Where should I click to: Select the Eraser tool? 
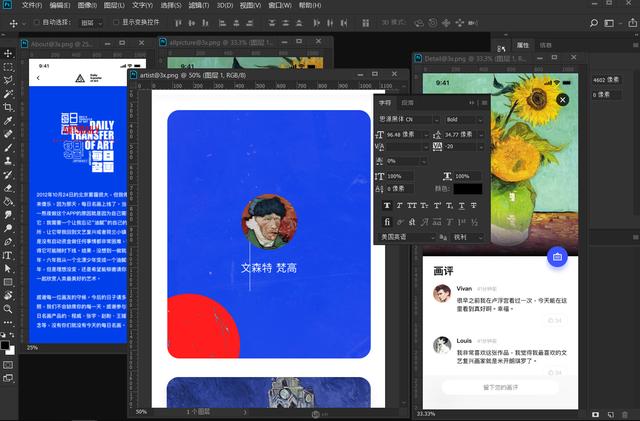pyautogui.click(x=8, y=188)
